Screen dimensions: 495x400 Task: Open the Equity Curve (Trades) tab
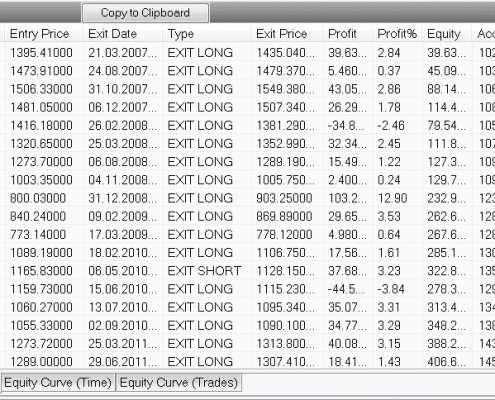pyautogui.click(x=178, y=382)
